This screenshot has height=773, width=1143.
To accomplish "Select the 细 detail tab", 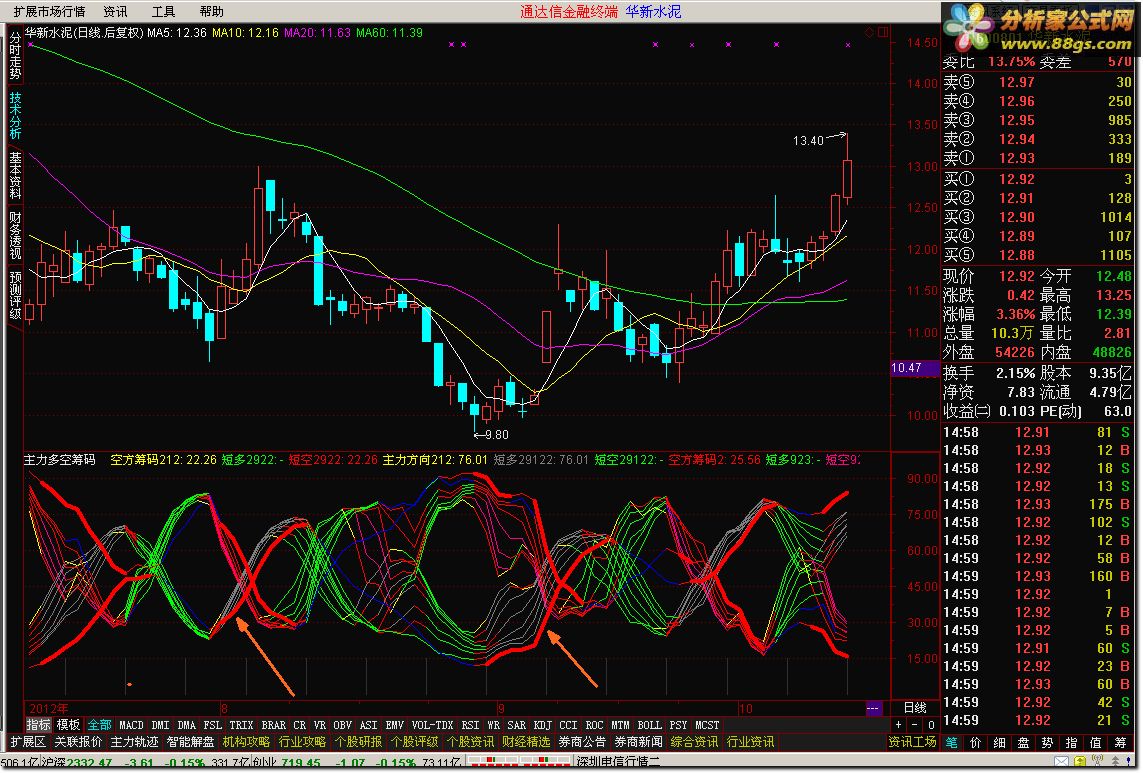I will [x=999, y=743].
